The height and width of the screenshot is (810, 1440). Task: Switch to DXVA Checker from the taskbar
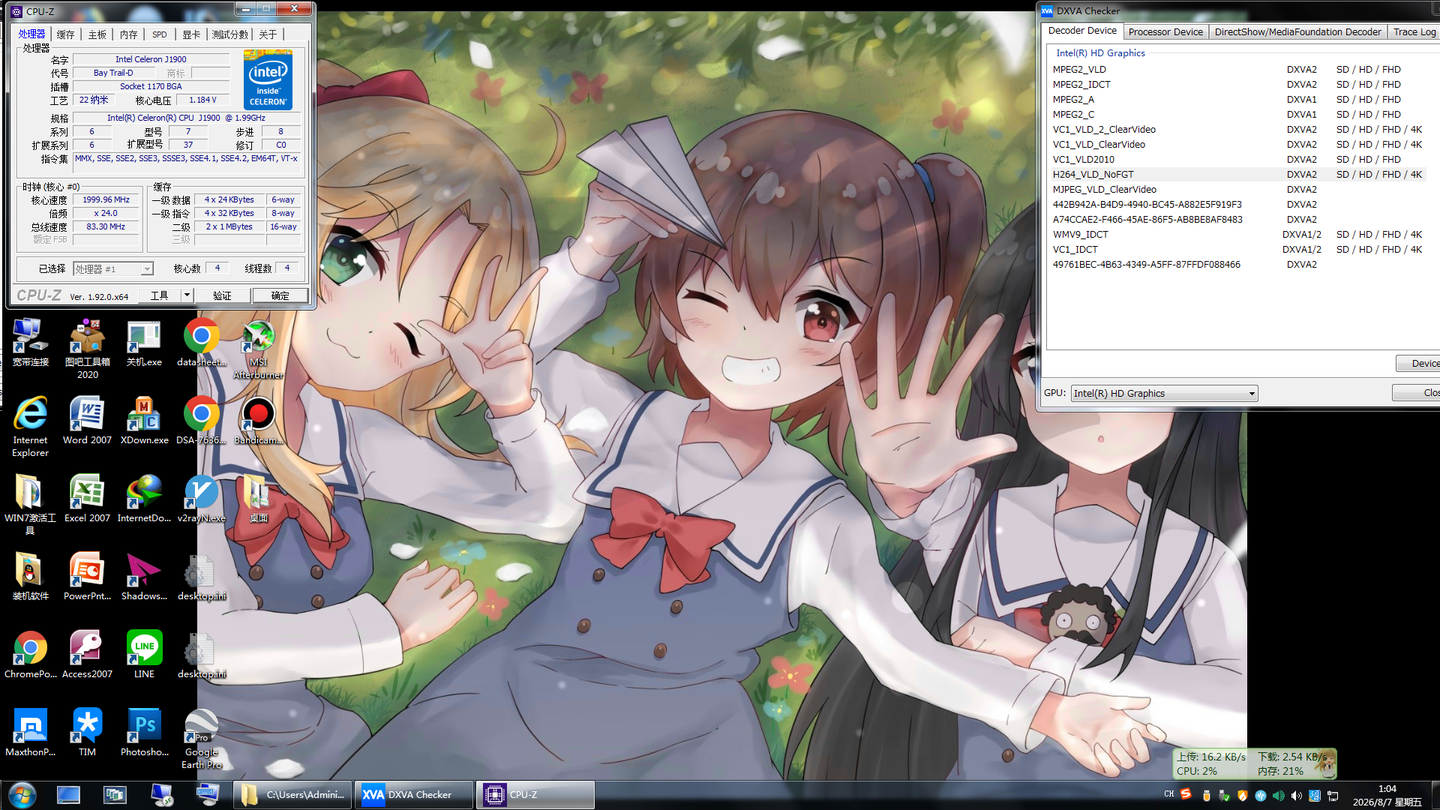click(x=414, y=795)
